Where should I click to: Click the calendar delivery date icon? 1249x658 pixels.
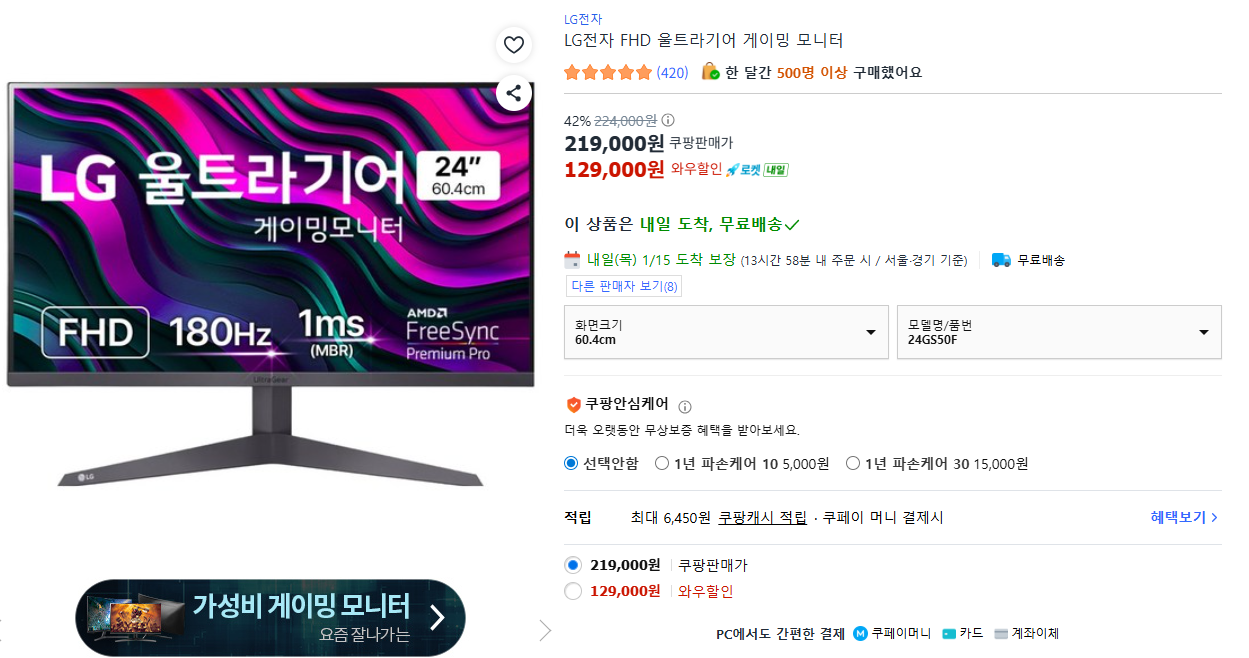point(573,260)
